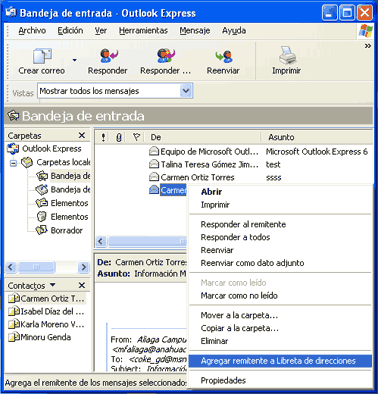Click the Crear correo toolbar button
This screenshot has width=378, height=394.
point(42,61)
